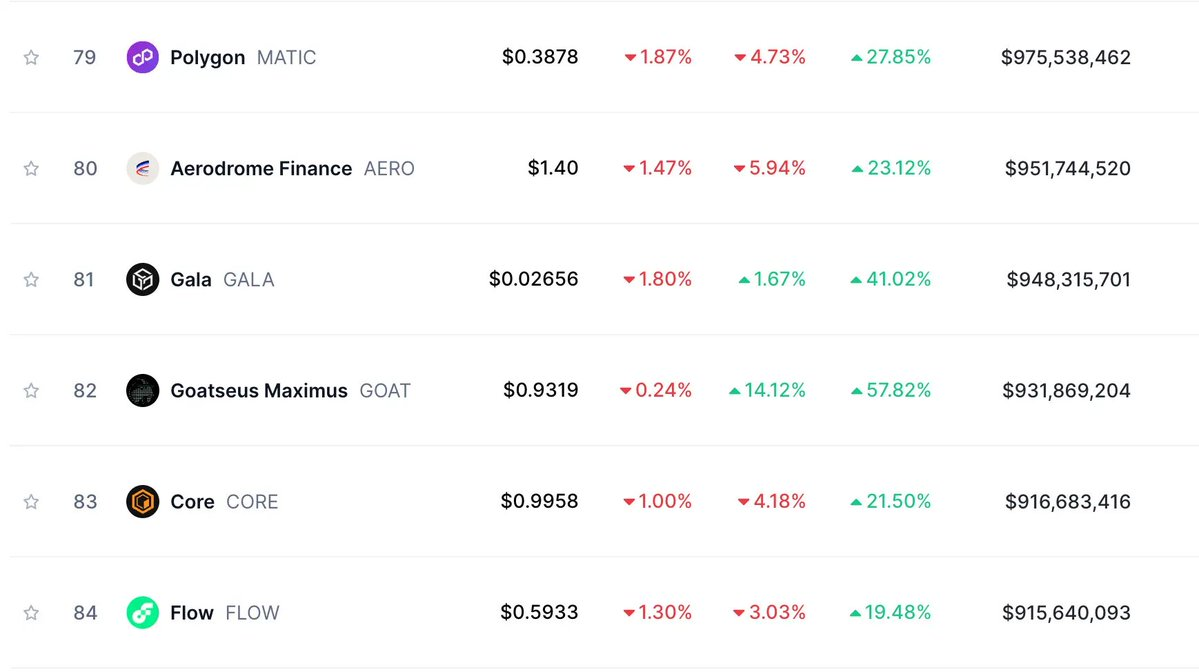Open the Polygon coin page link
The height and width of the screenshot is (672, 1199).
tap(207, 58)
